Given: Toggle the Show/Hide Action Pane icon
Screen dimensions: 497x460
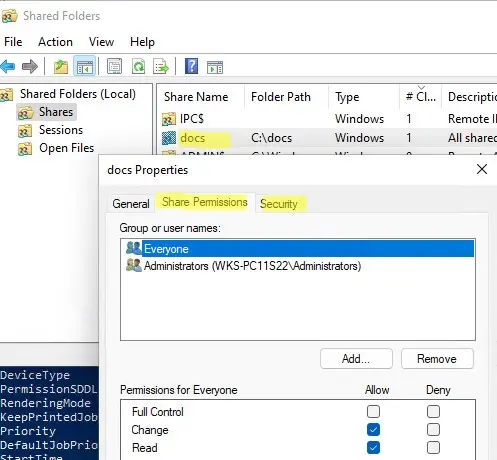Looking at the screenshot, I should coord(215,67).
